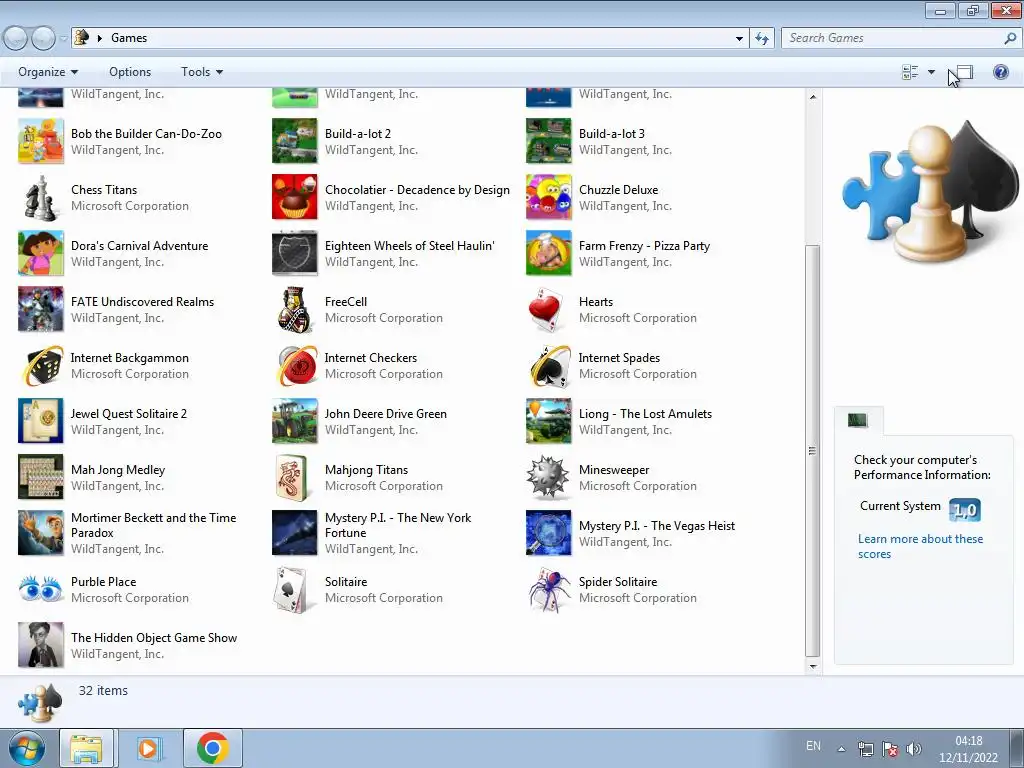Select the Build-a-lot 2 game icon
Screen dimensions: 1024x768
pos(295,142)
